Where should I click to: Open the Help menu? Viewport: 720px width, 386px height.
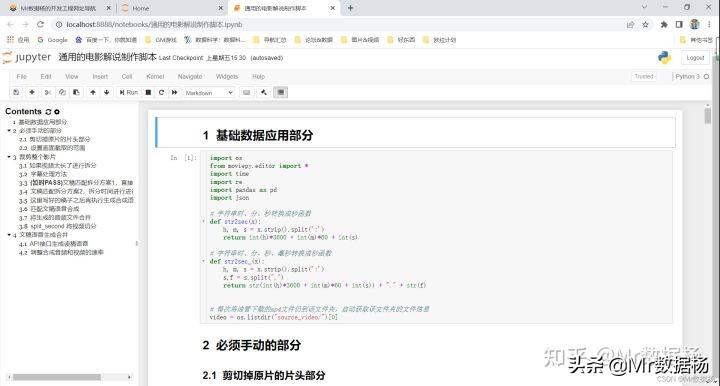coord(259,77)
